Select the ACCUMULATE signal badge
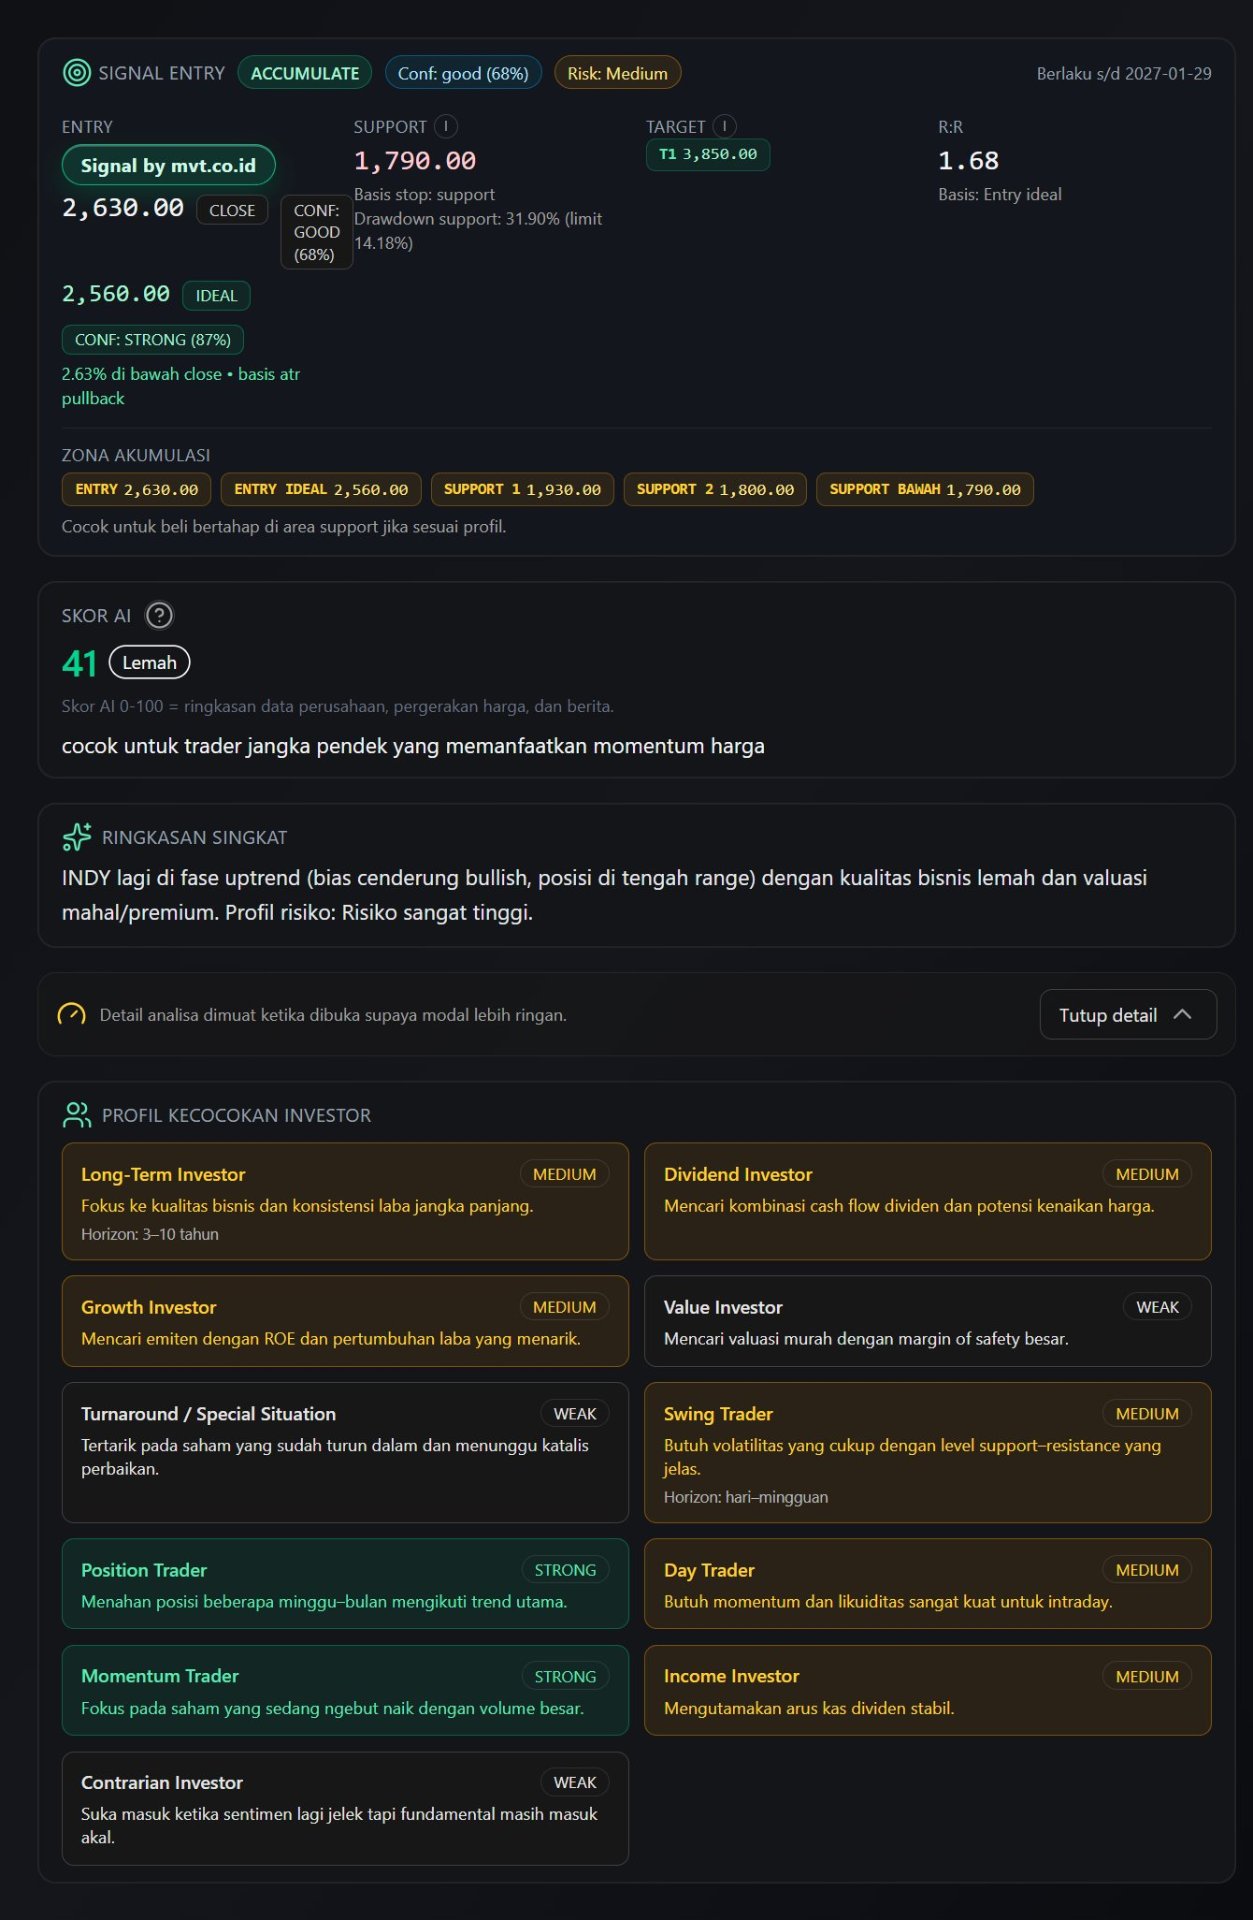1253x1920 pixels. pos(305,73)
